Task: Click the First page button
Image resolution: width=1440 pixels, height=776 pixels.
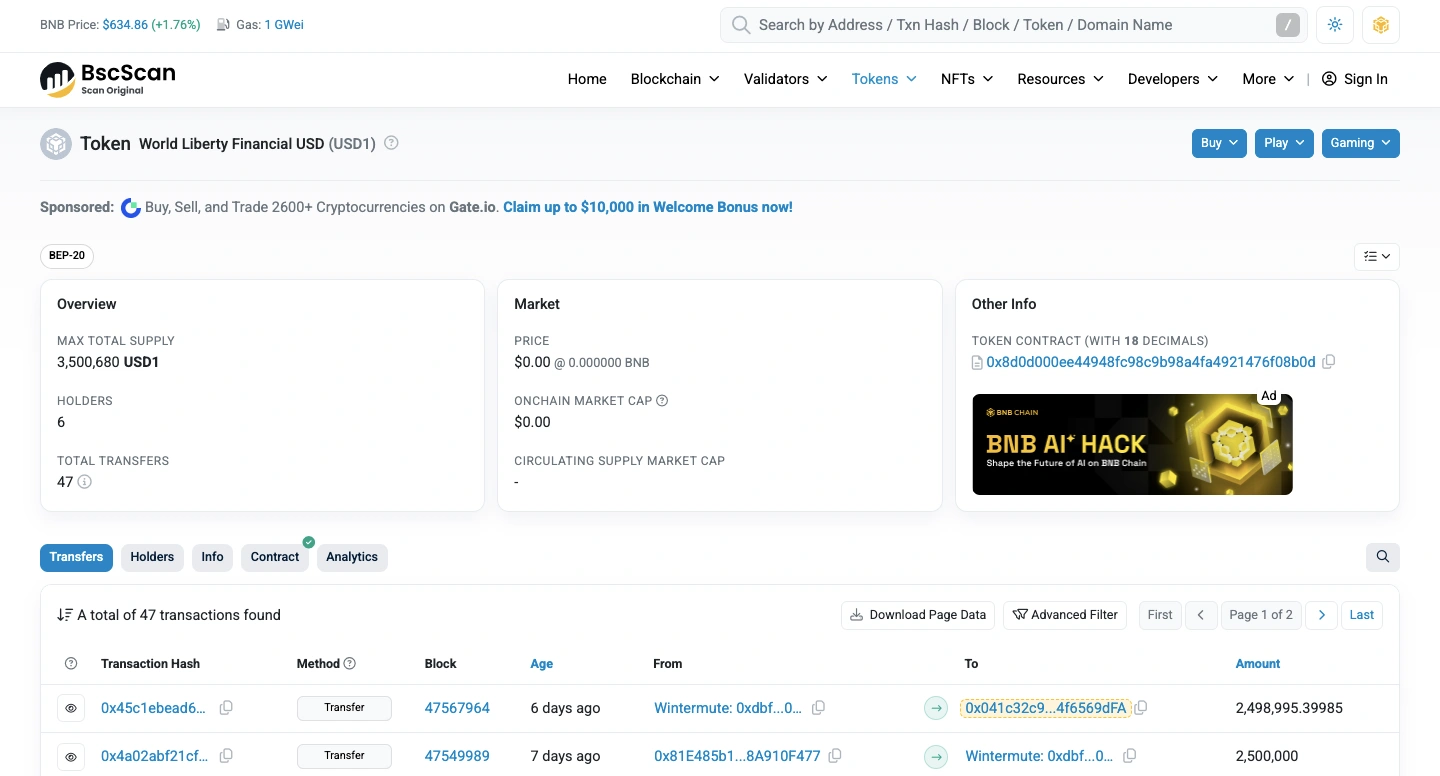Action: click(x=1160, y=615)
